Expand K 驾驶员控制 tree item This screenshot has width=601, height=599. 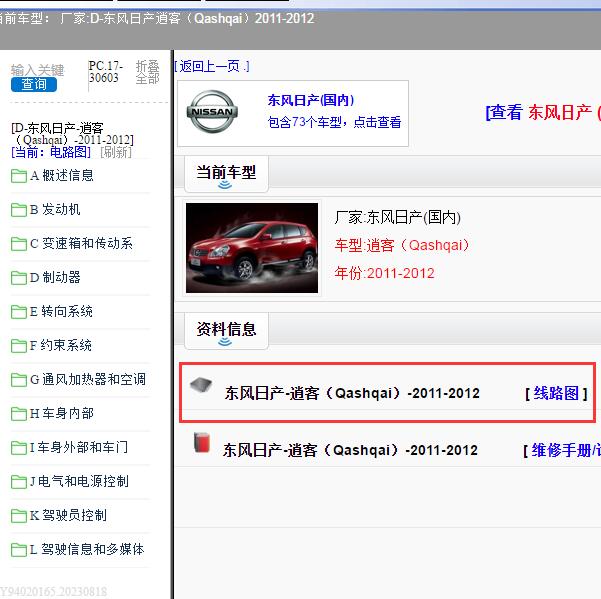click(x=68, y=515)
